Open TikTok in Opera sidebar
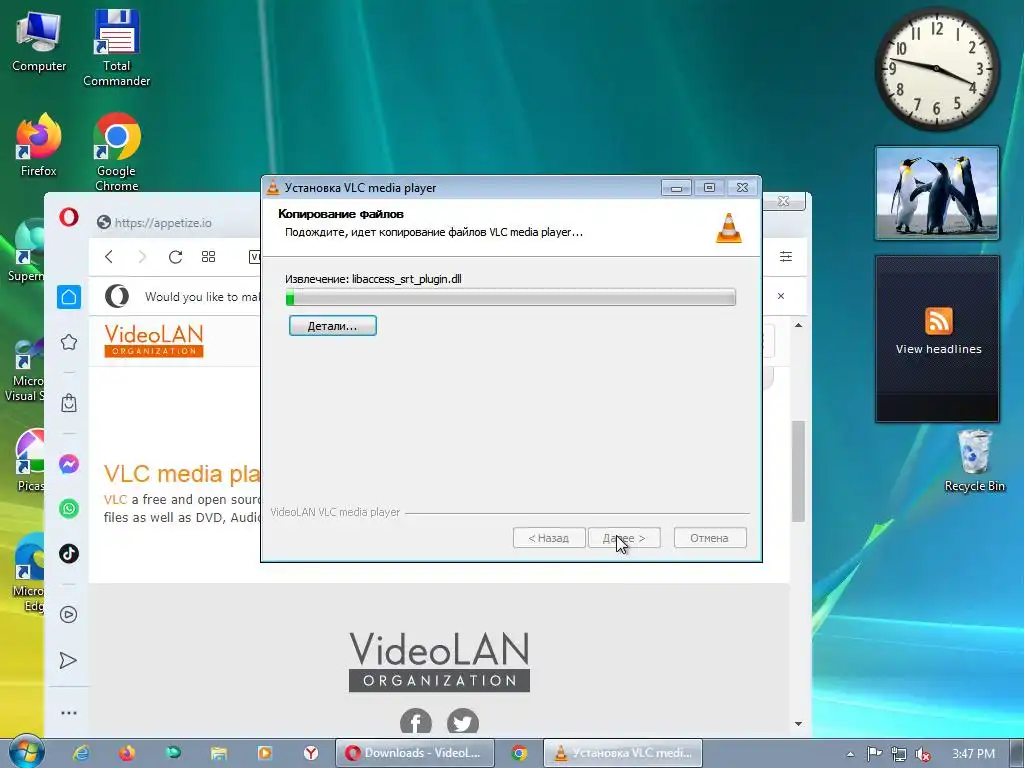 tap(69, 553)
